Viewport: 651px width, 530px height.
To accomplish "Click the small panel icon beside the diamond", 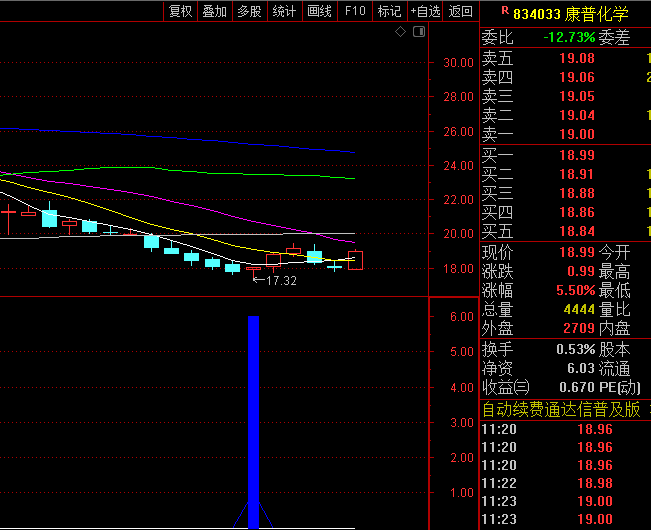I will coord(417,32).
